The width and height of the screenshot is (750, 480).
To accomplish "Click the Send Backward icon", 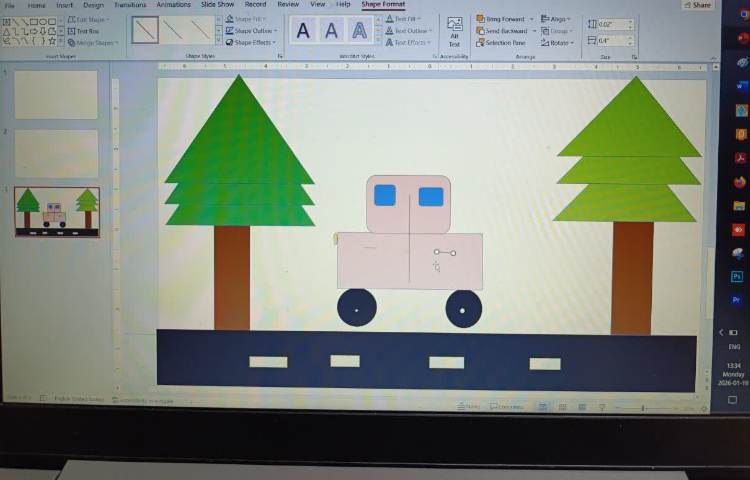I will pyautogui.click(x=481, y=31).
